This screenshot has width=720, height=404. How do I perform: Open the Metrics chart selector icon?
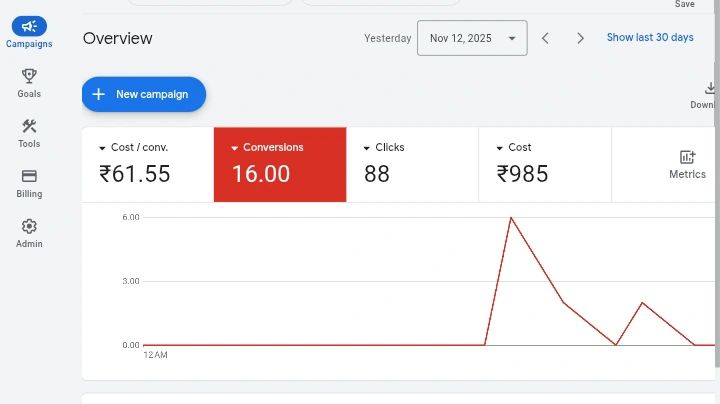point(687,158)
